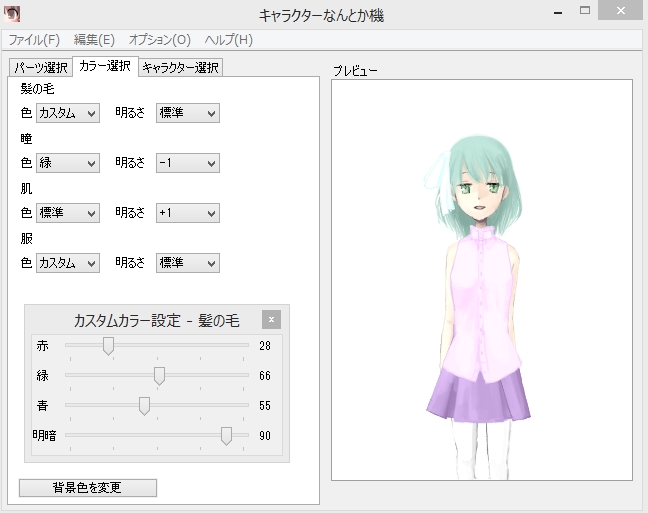
Task: Open the ファイル(F) menu
Action: (34, 40)
